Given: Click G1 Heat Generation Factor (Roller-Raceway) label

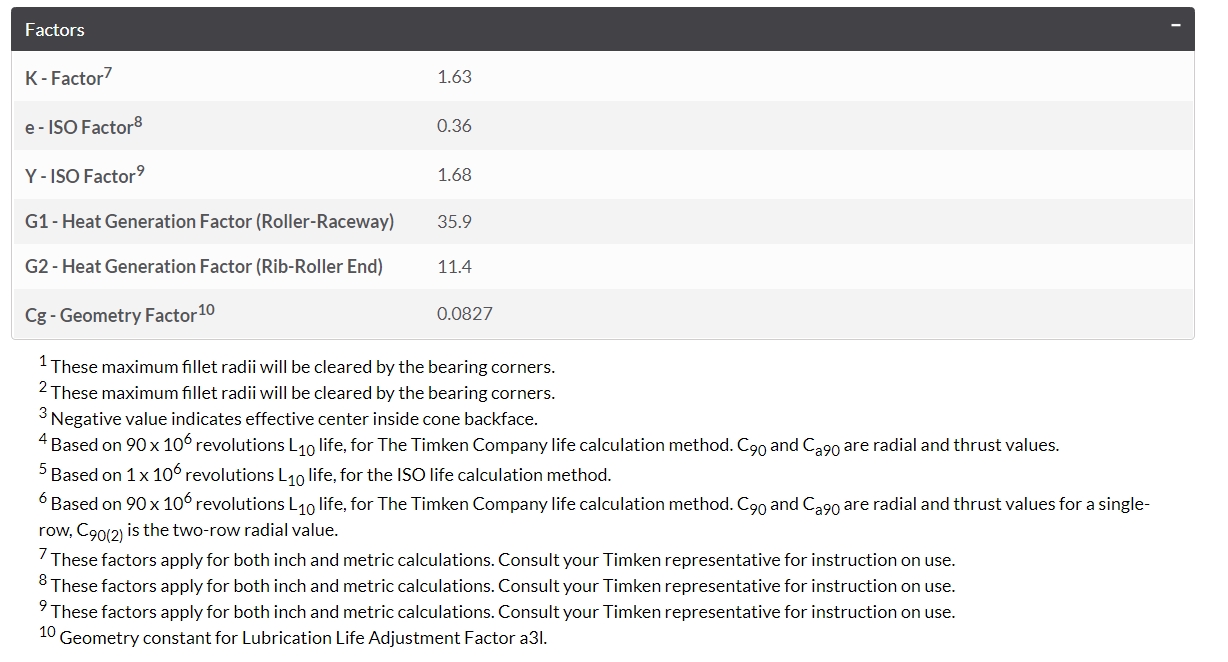Looking at the screenshot, I should pyautogui.click(x=209, y=221).
